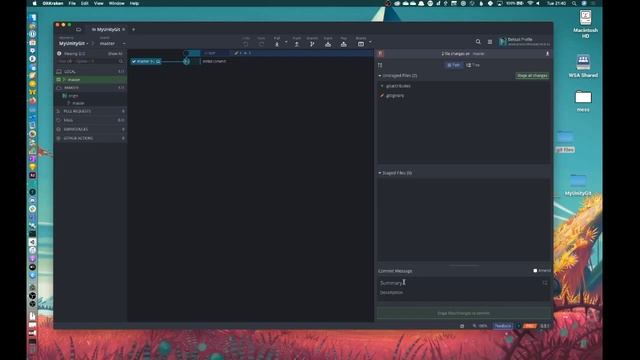Select the MyUnityGit tab
This screenshot has height=360, width=640.
(x=107, y=29)
